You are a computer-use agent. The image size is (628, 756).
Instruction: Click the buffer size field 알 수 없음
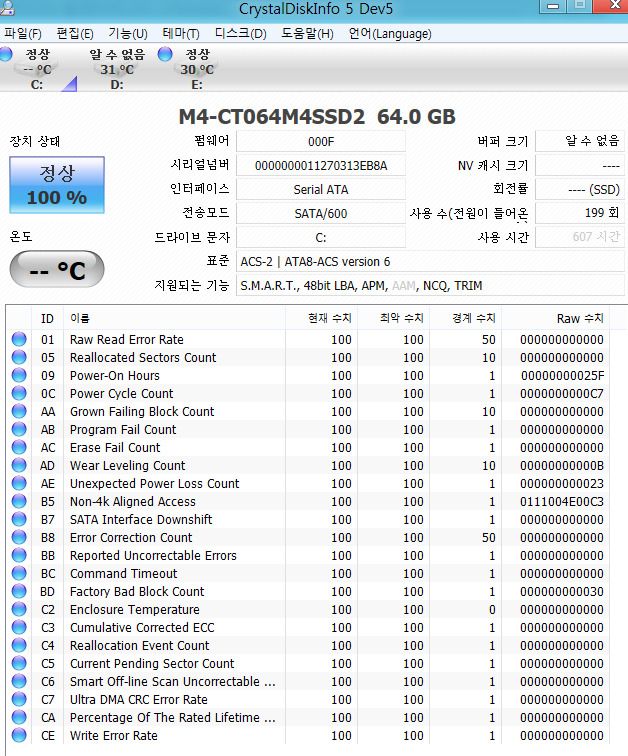pyautogui.click(x=580, y=141)
